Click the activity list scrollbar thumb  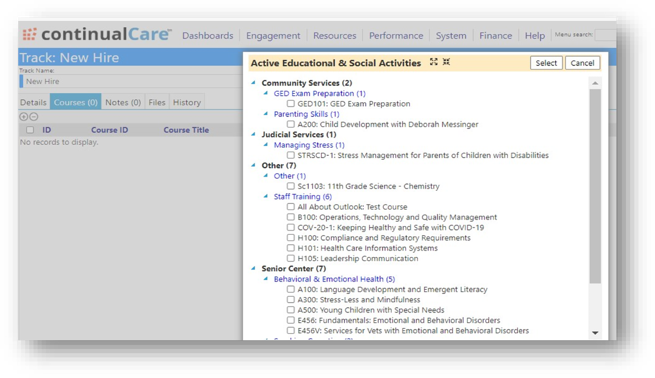tap(595, 186)
